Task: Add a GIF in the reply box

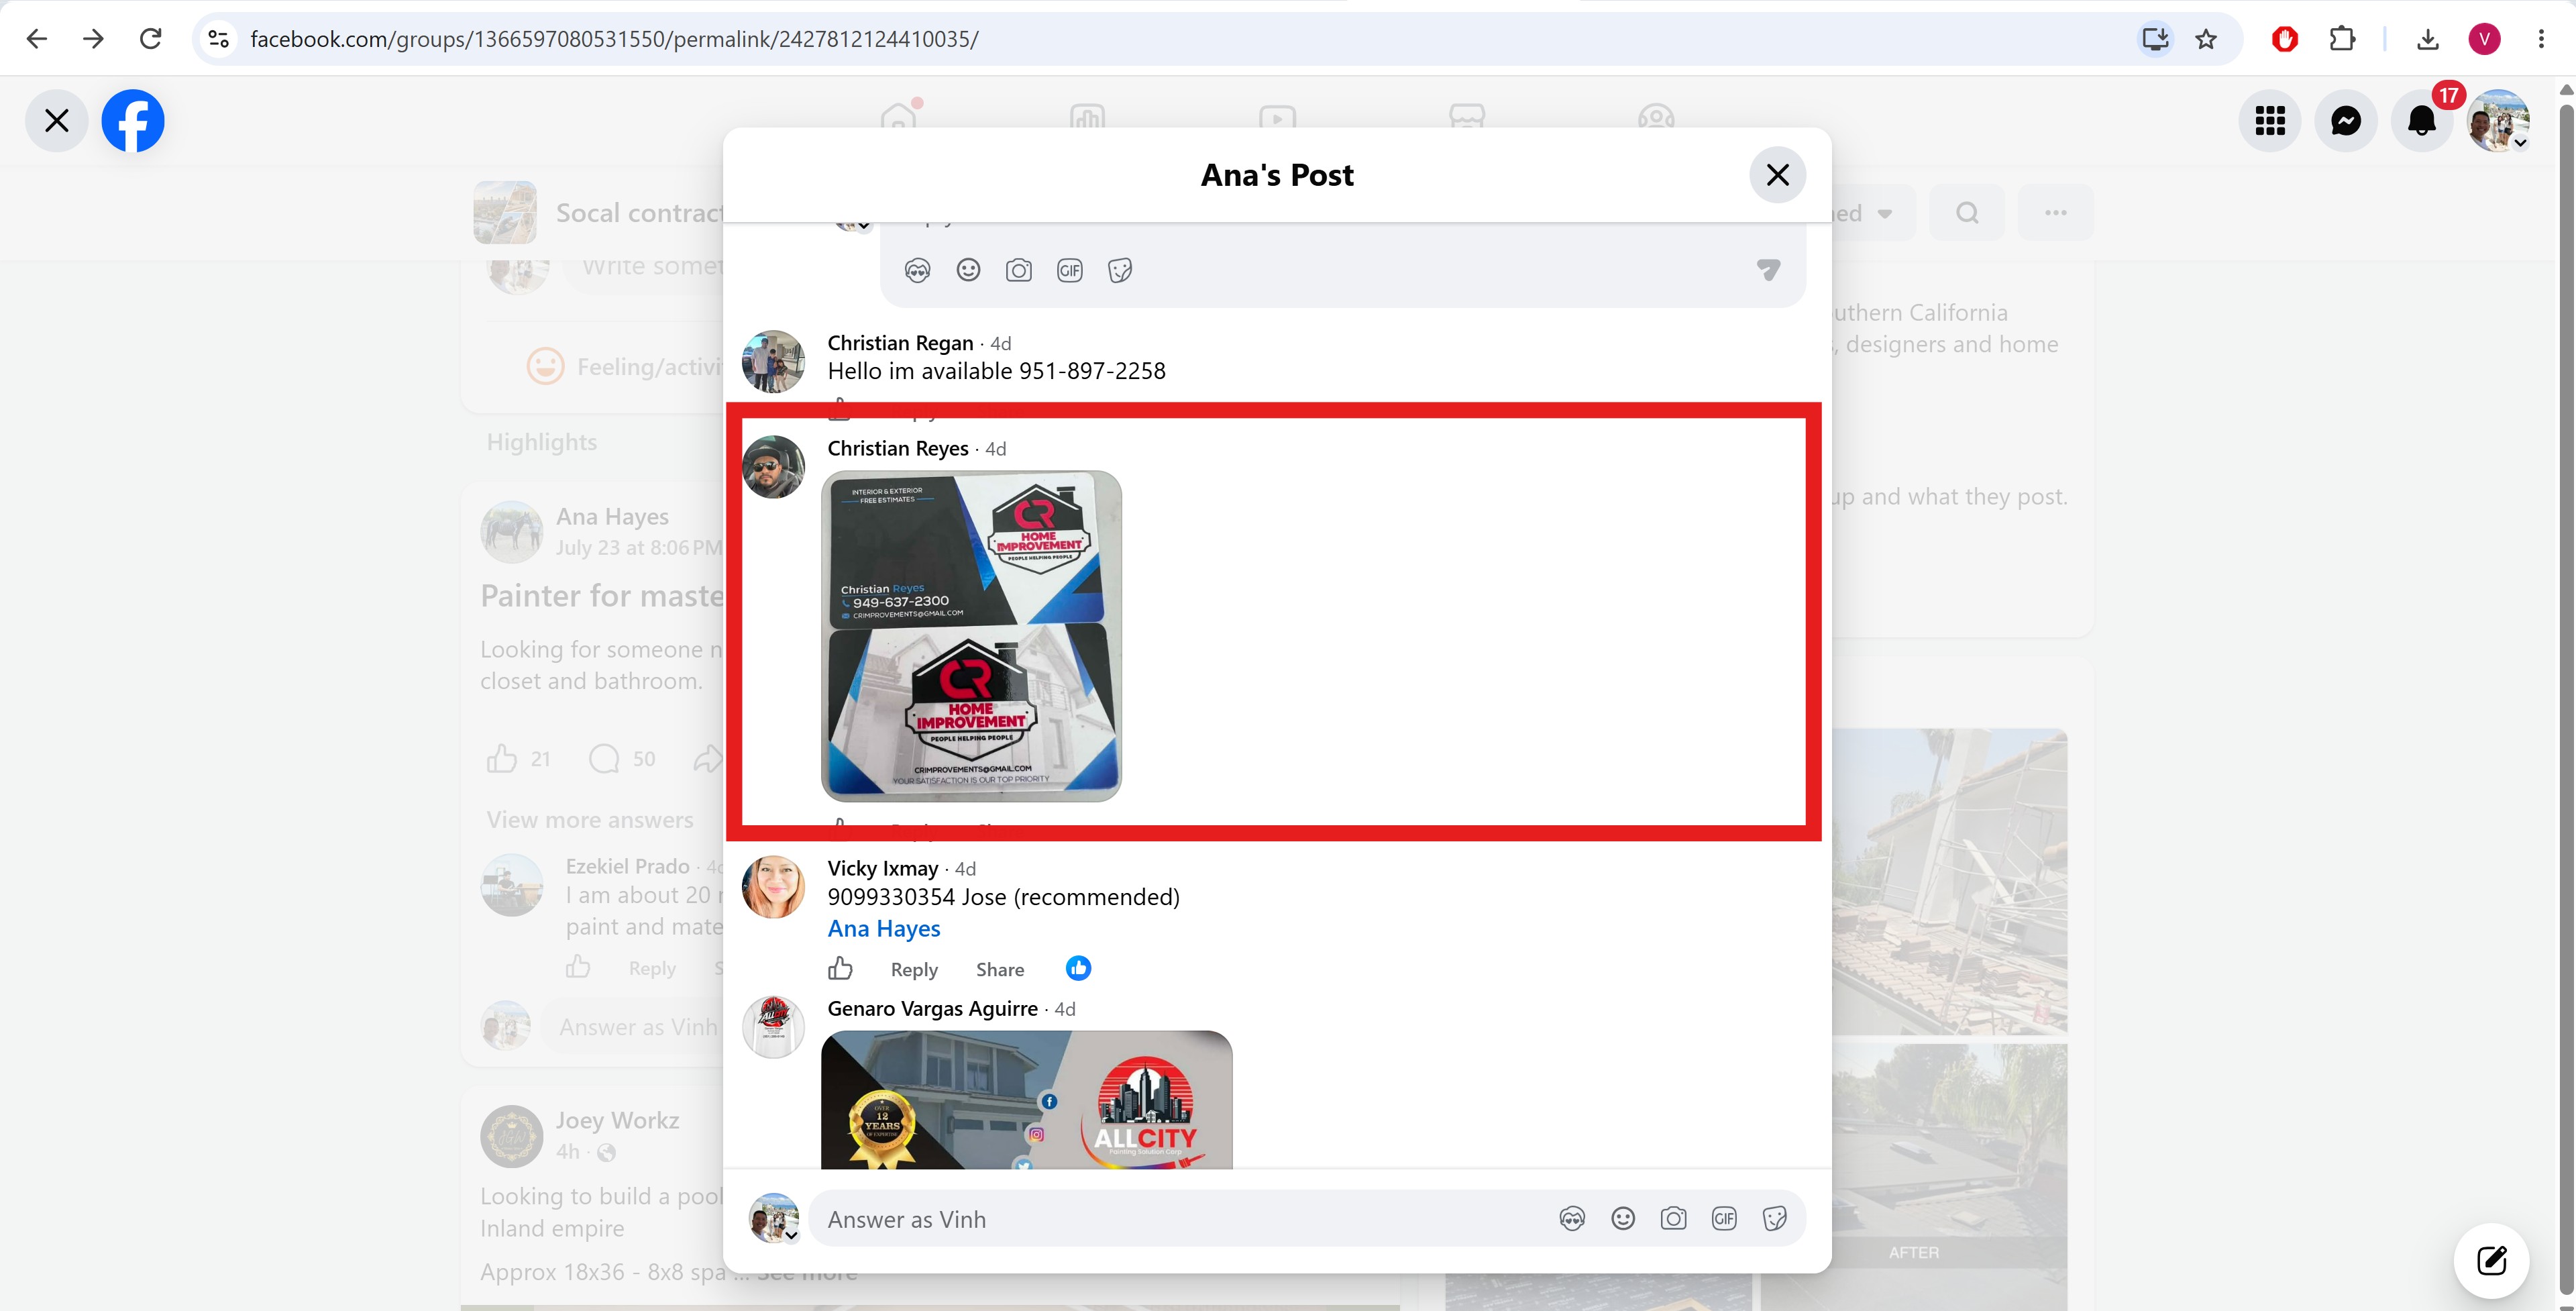Action: pos(1070,270)
